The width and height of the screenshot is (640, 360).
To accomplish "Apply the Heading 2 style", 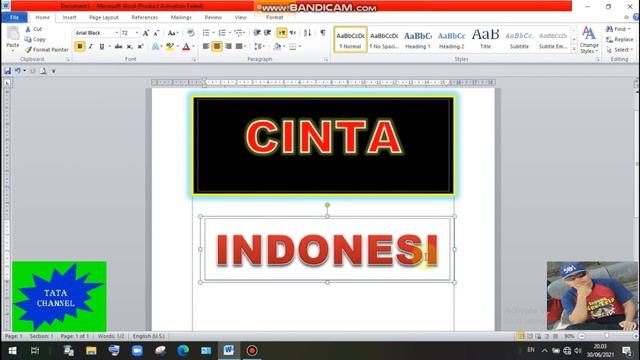I will point(451,39).
